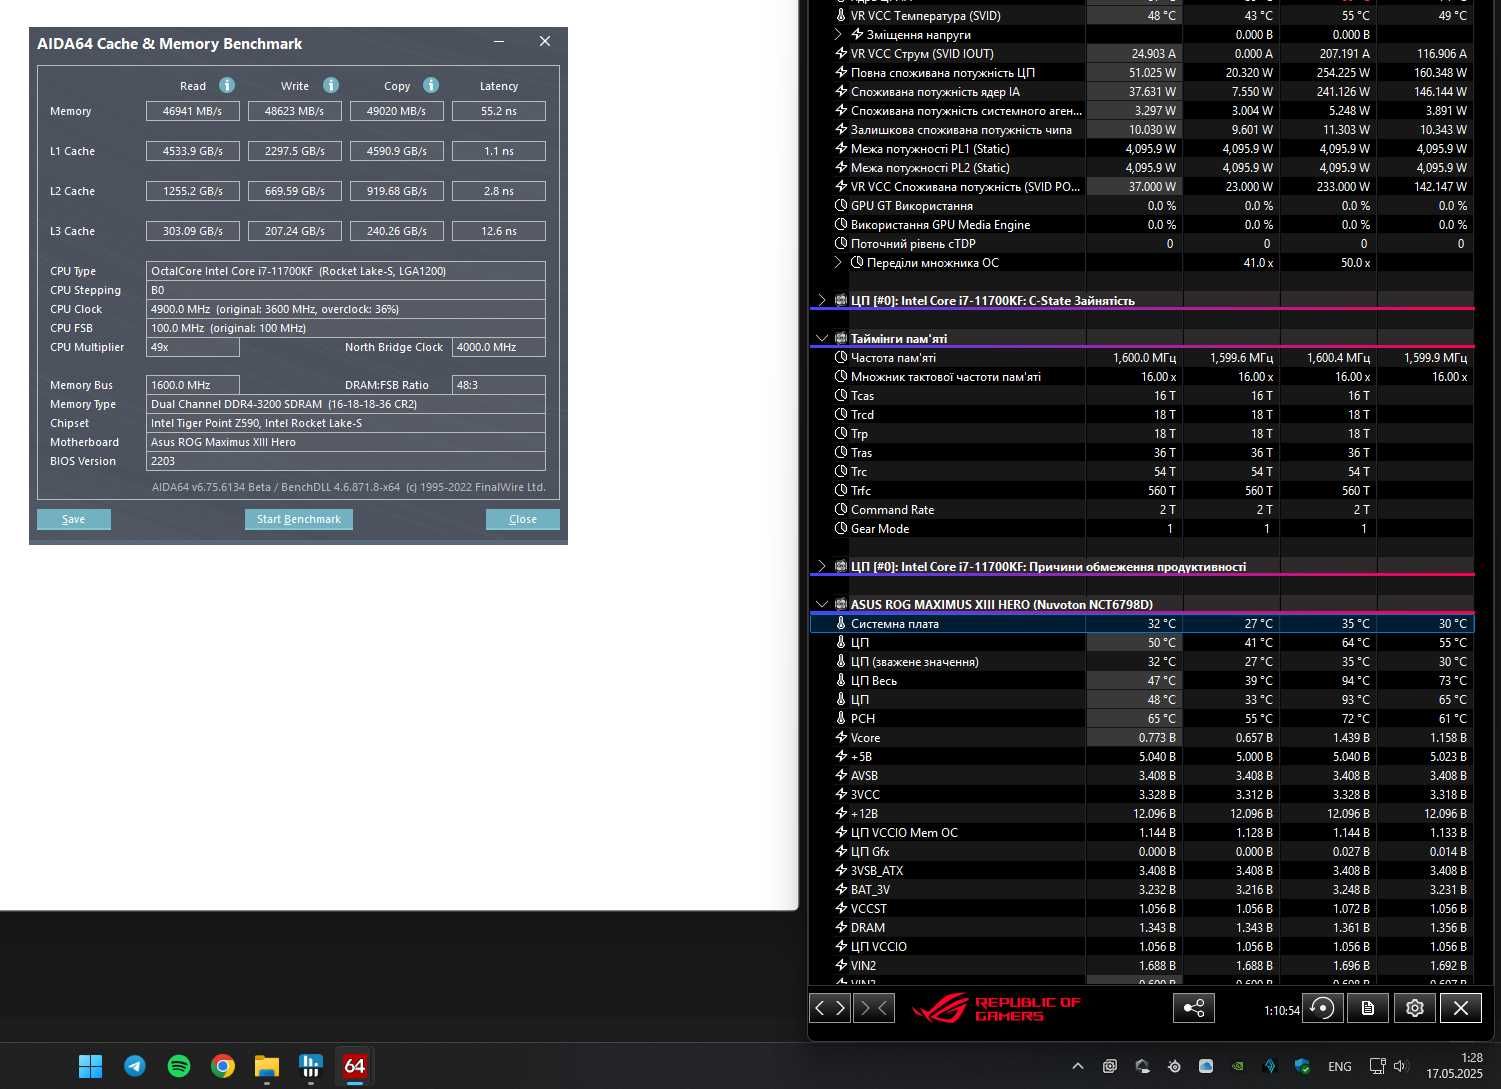Open Spotify from the taskbar

point(179,1066)
